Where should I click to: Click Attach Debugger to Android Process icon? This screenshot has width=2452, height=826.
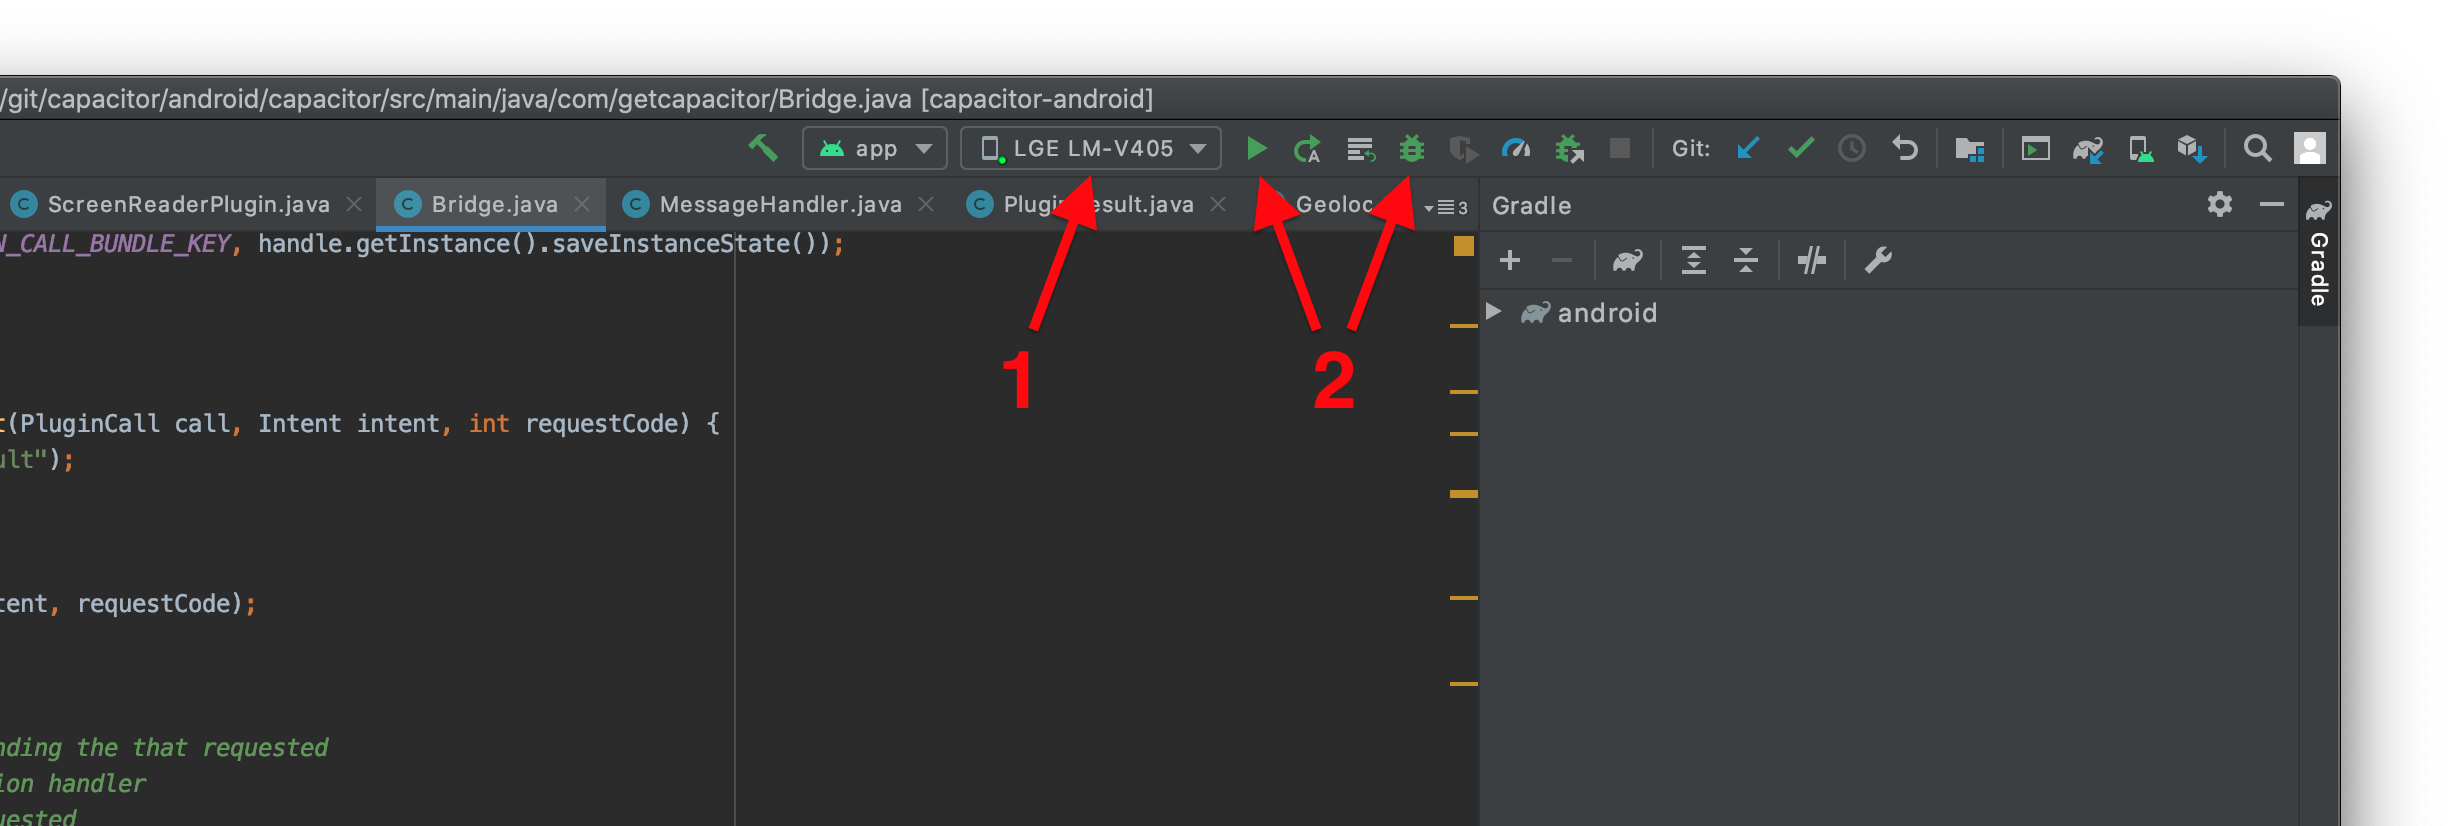(1568, 149)
